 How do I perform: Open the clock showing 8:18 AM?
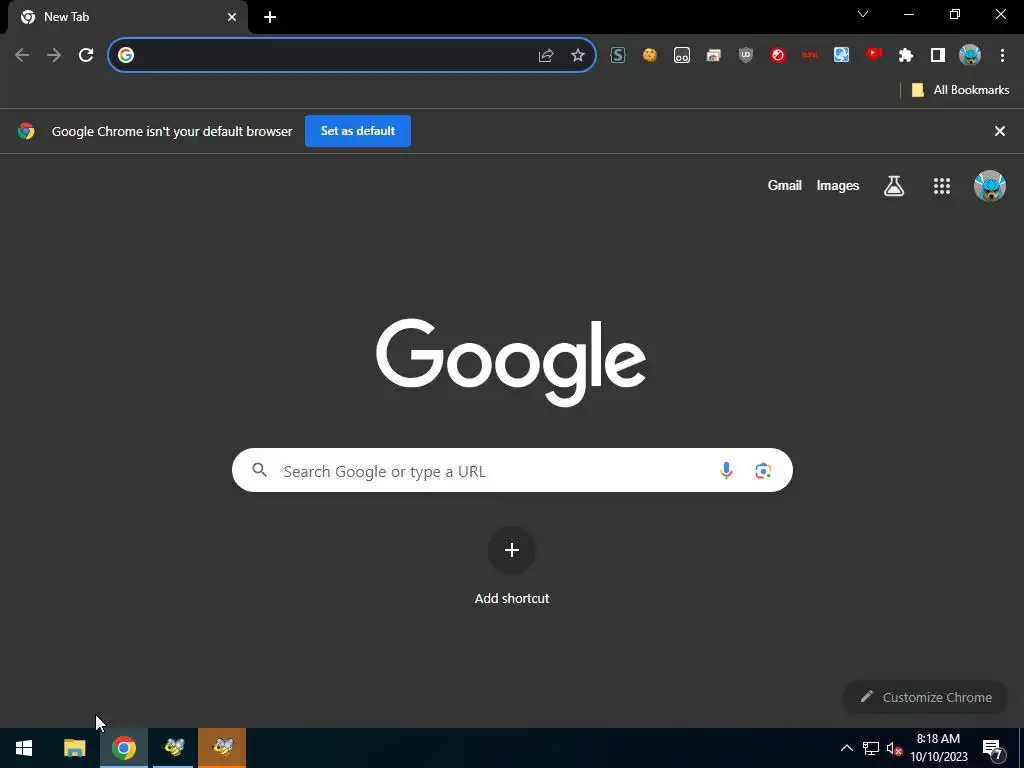938,748
